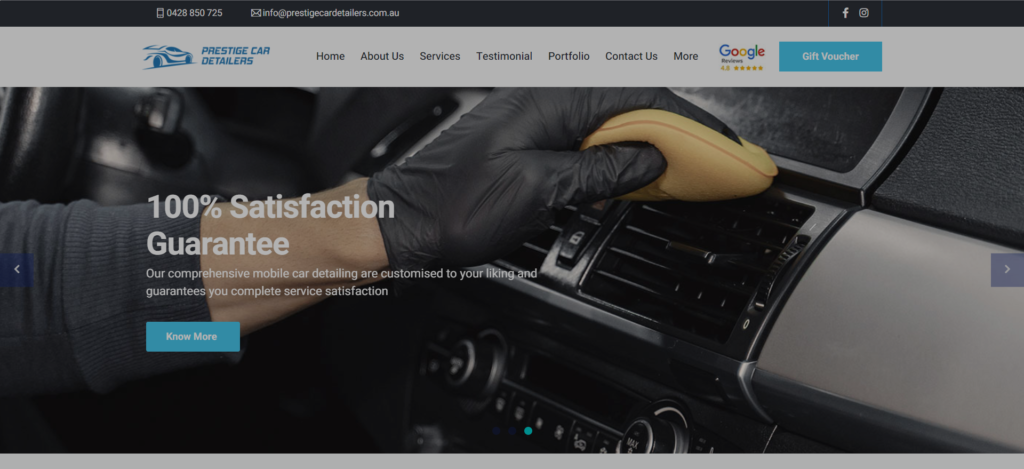Screen dimensions: 1024x469
Task: Click the Prestige Car Detailers logo
Action: pos(206,56)
